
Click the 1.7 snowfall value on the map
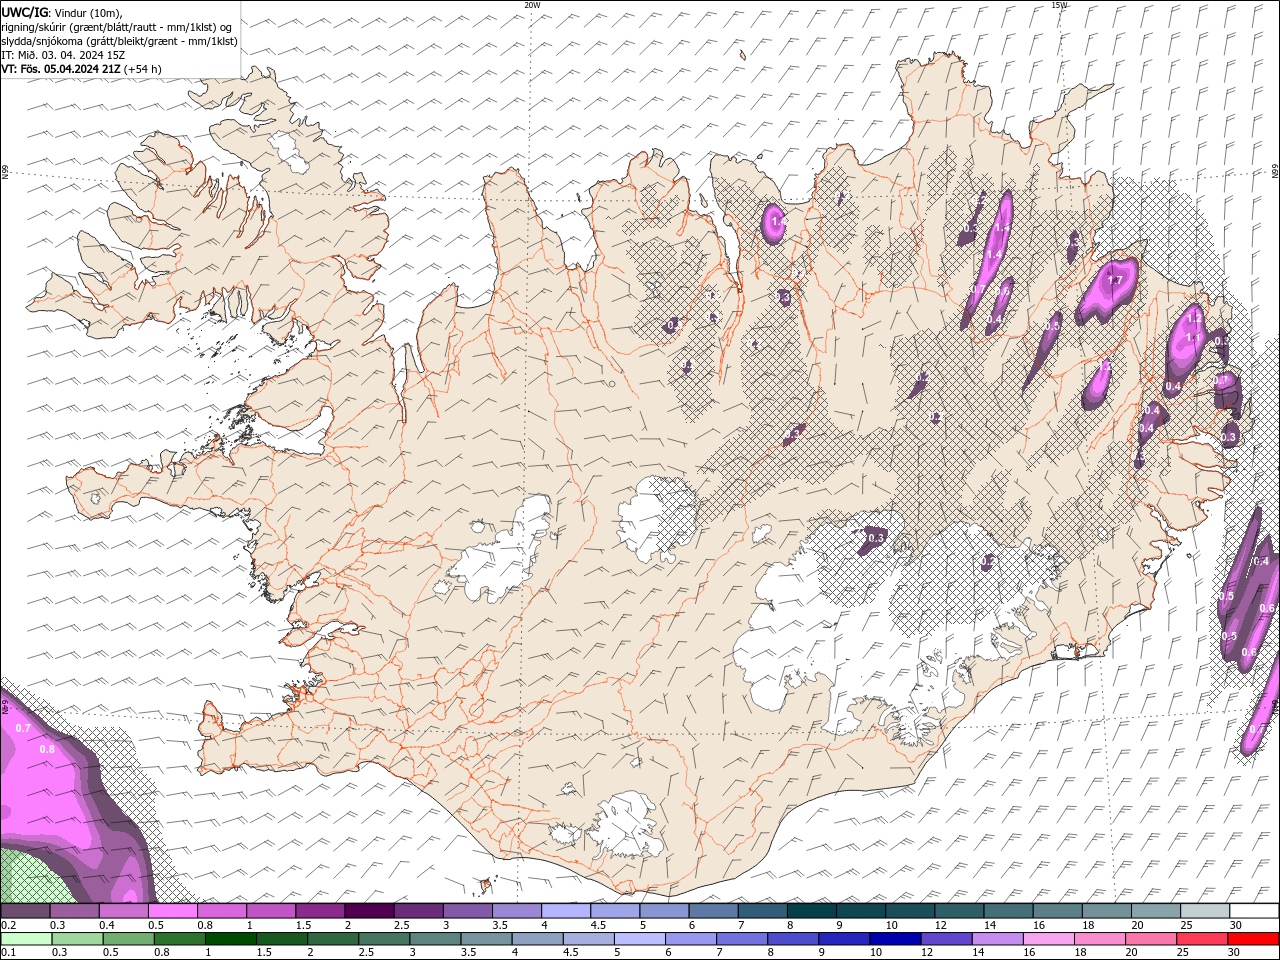[1114, 281]
